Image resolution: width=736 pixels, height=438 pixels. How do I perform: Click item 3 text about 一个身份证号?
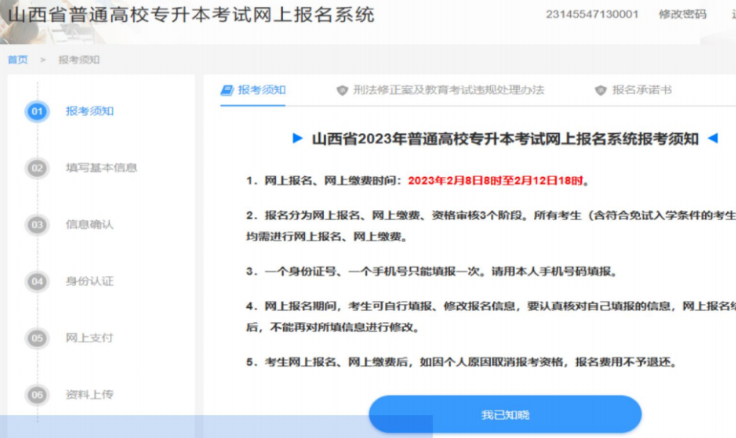coord(431,272)
